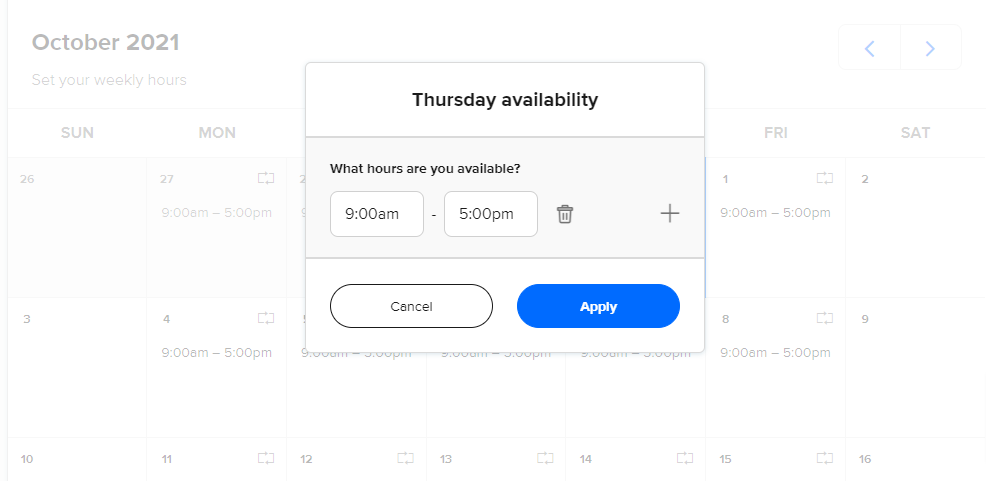Select Monday 27 hours 9:00am – 5:00pm

[216, 213]
